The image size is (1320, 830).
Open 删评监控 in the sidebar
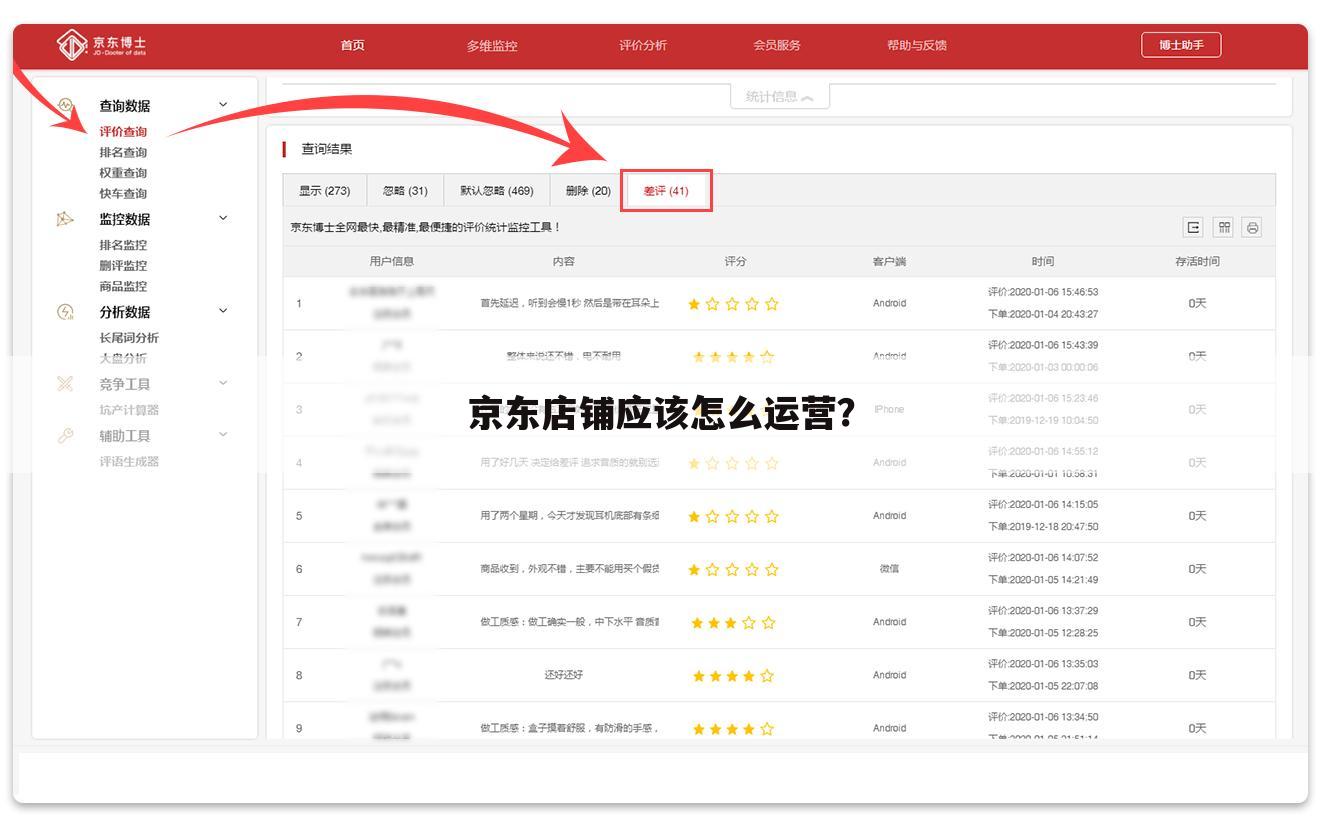pos(123,266)
